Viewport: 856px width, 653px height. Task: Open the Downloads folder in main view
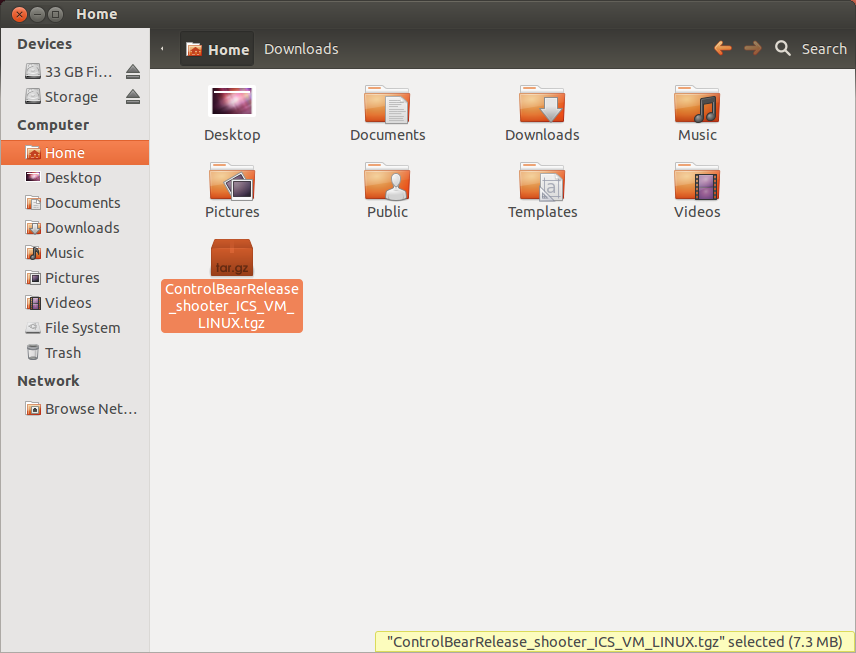tap(542, 105)
